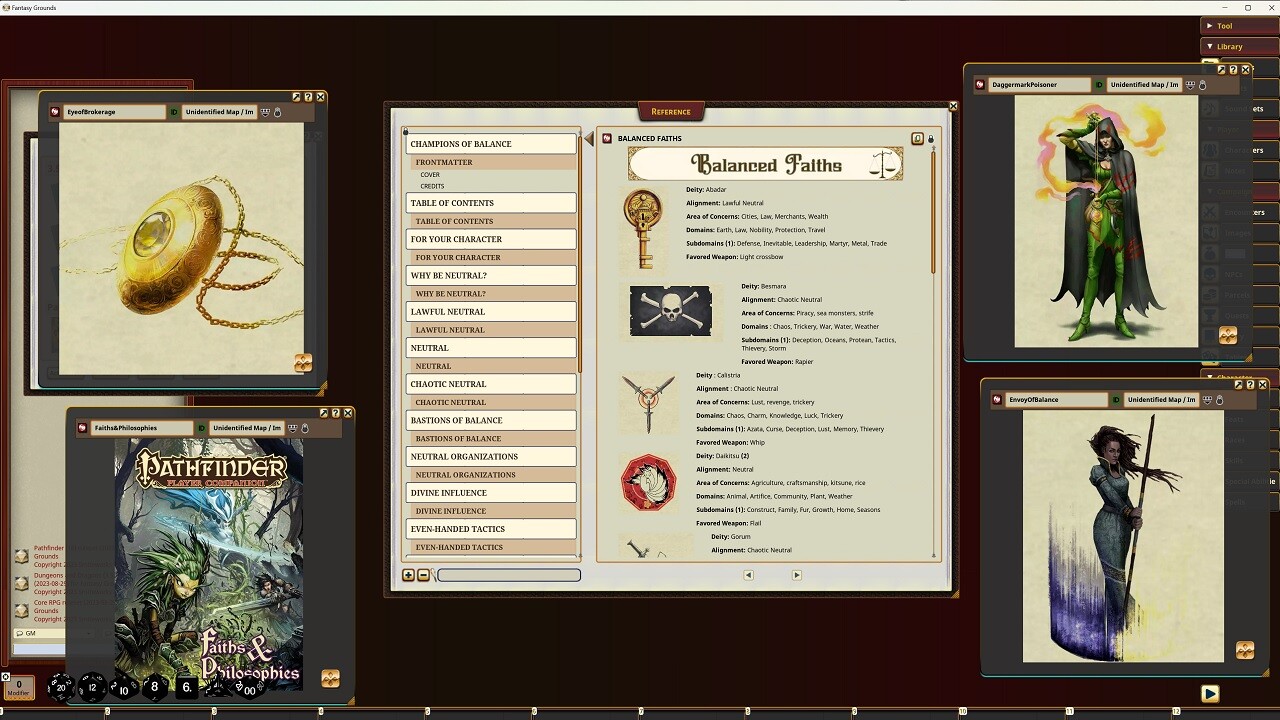Screen dimensions: 1280x720
Task: Expand the Tool section in the right sidebar
Action: pos(1222,25)
